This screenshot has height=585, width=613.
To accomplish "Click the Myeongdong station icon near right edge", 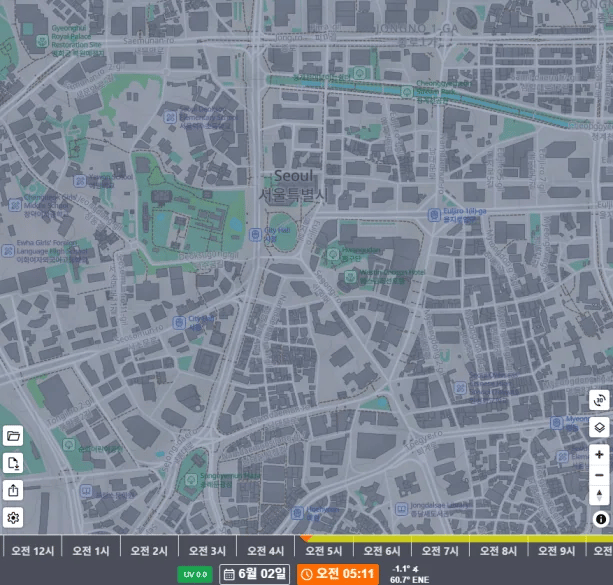I will [557, 423].
